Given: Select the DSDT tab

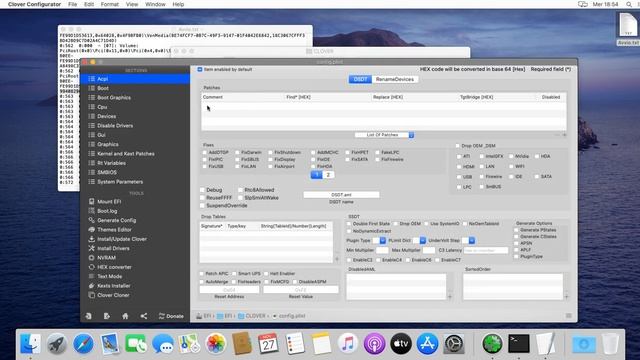Looking at the screenshot, I should [x=360, y=79].
